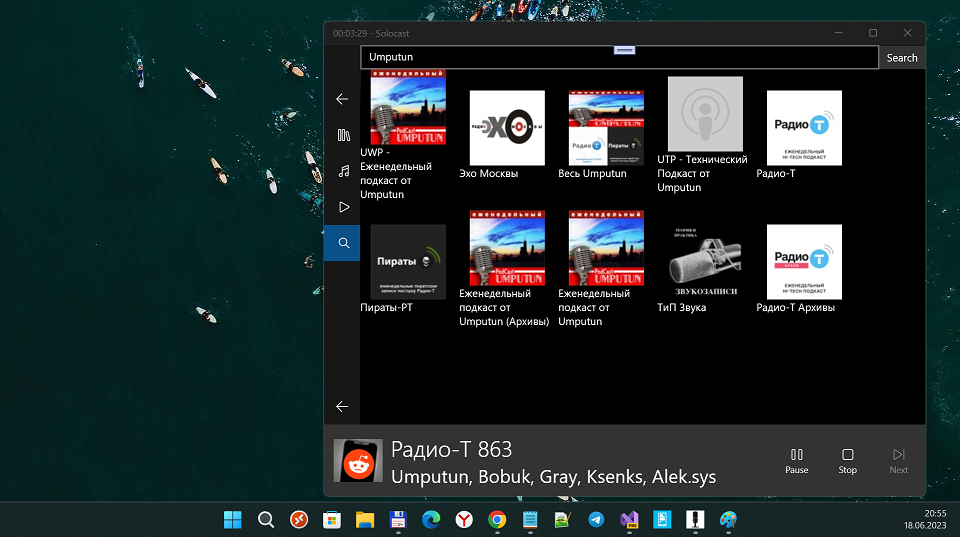960x537 pixels.
Task: Open Еженедельный подкаст от Umputun (Архивы) cover
Action: coord(507,248)
